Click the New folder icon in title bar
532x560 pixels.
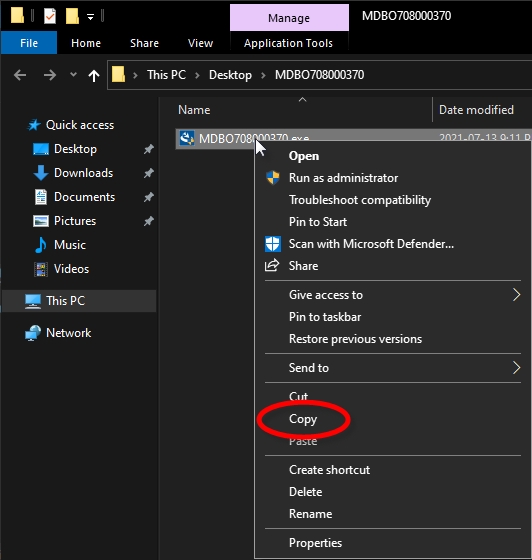pyautogui.click(x=72, y=16)
